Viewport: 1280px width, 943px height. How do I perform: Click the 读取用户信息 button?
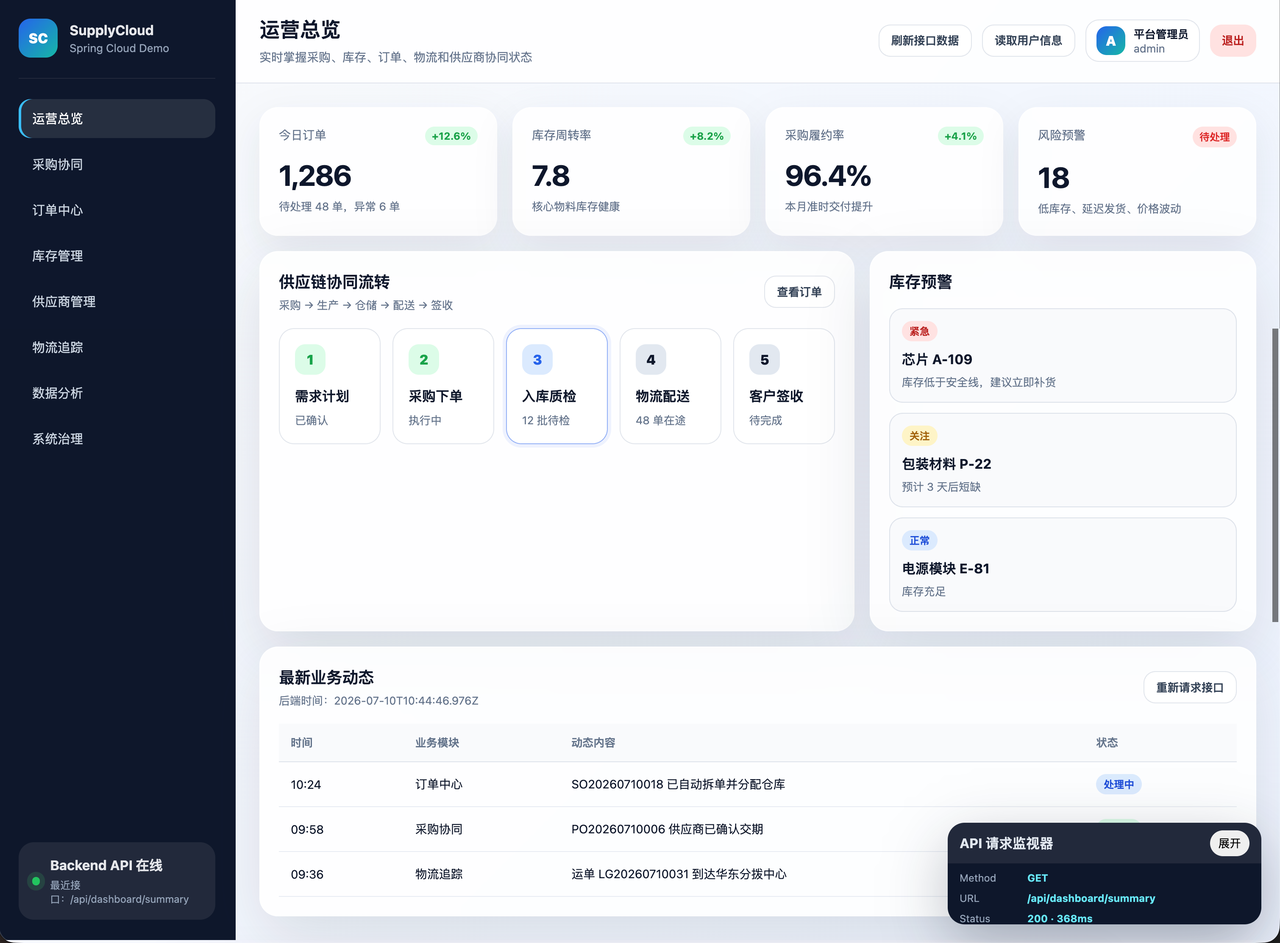(x=1028, y=41)
